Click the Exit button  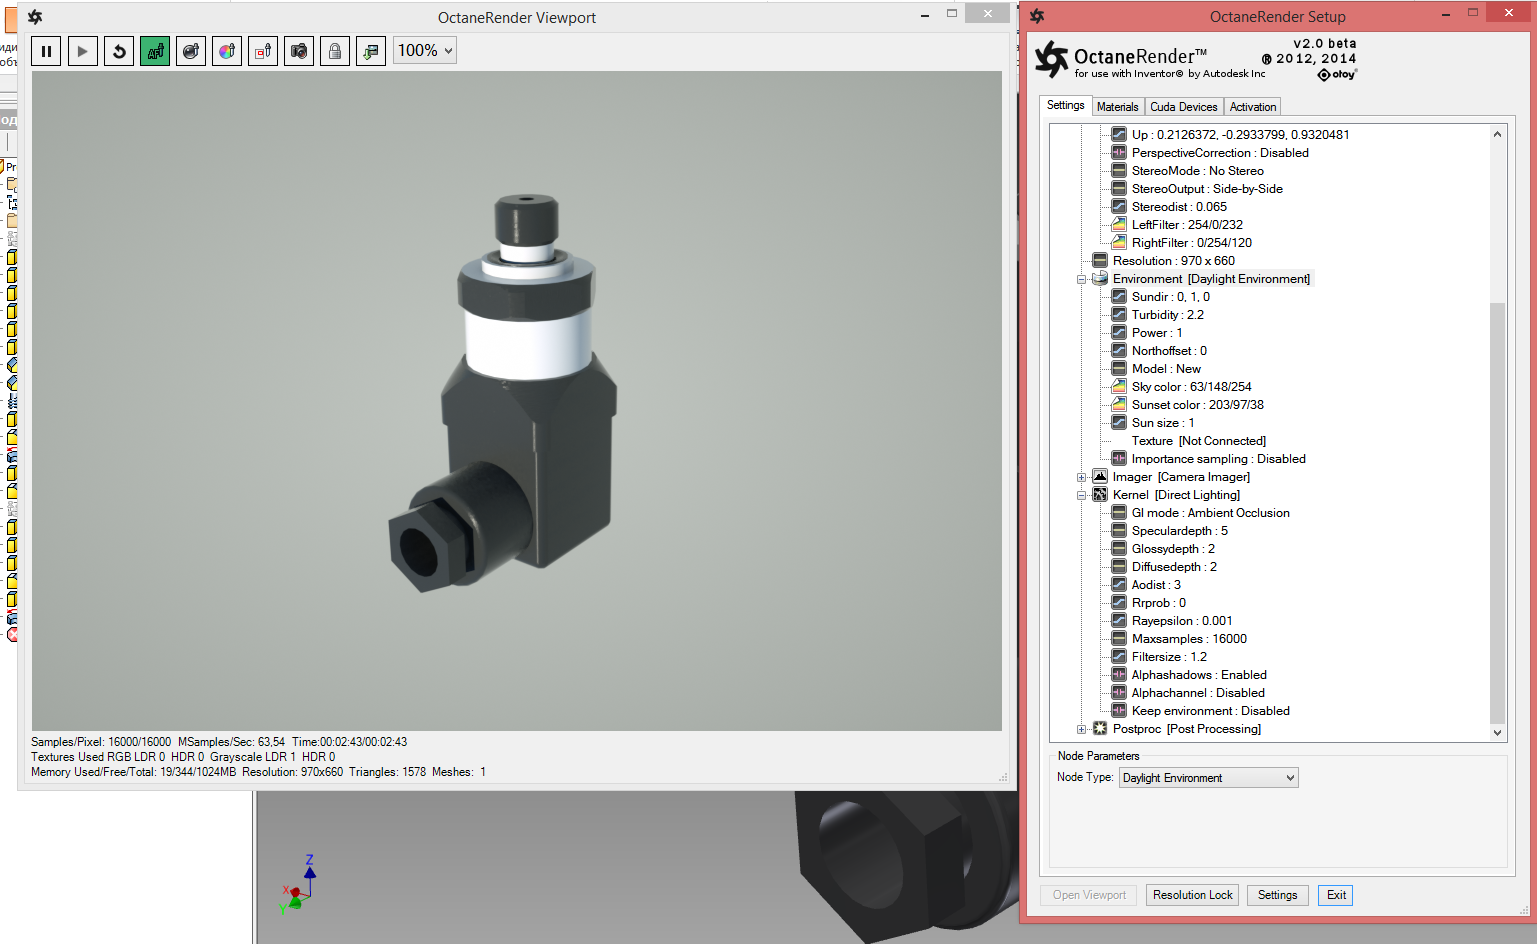[1336, 895]
